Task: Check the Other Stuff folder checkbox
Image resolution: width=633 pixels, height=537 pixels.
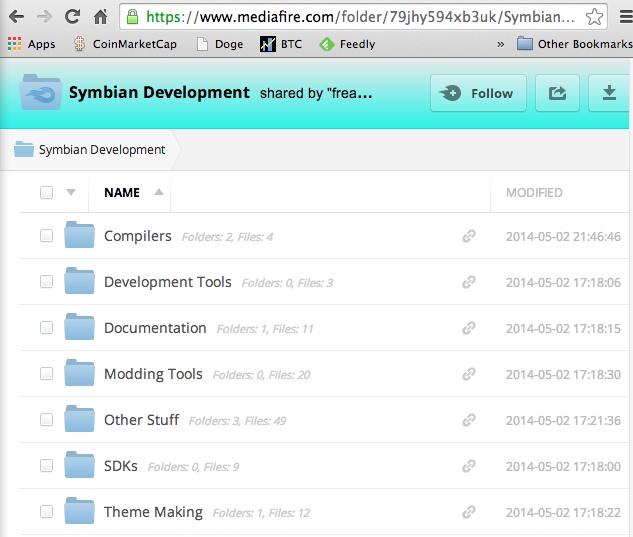Action: pyautogui.click(x=46, y=420)
